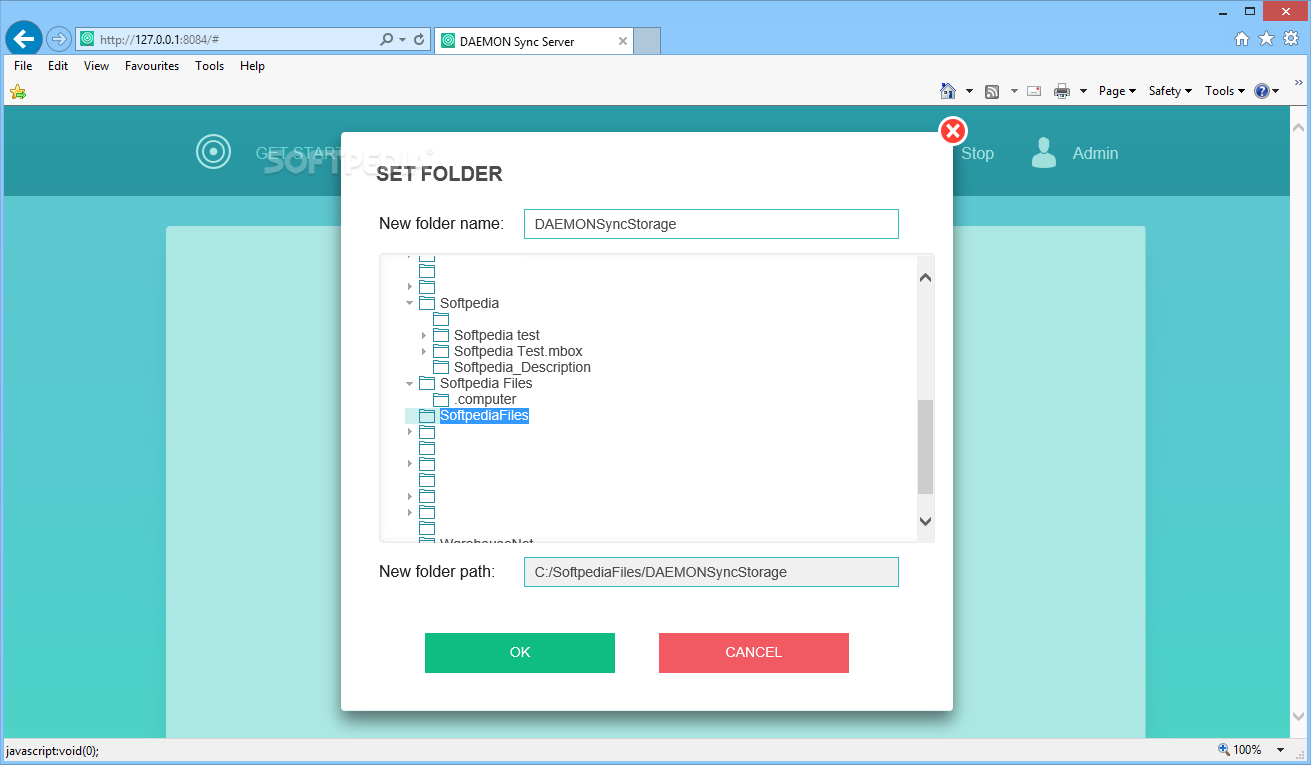Expand the Softpedia Test.mbox folder

point(424,351)
